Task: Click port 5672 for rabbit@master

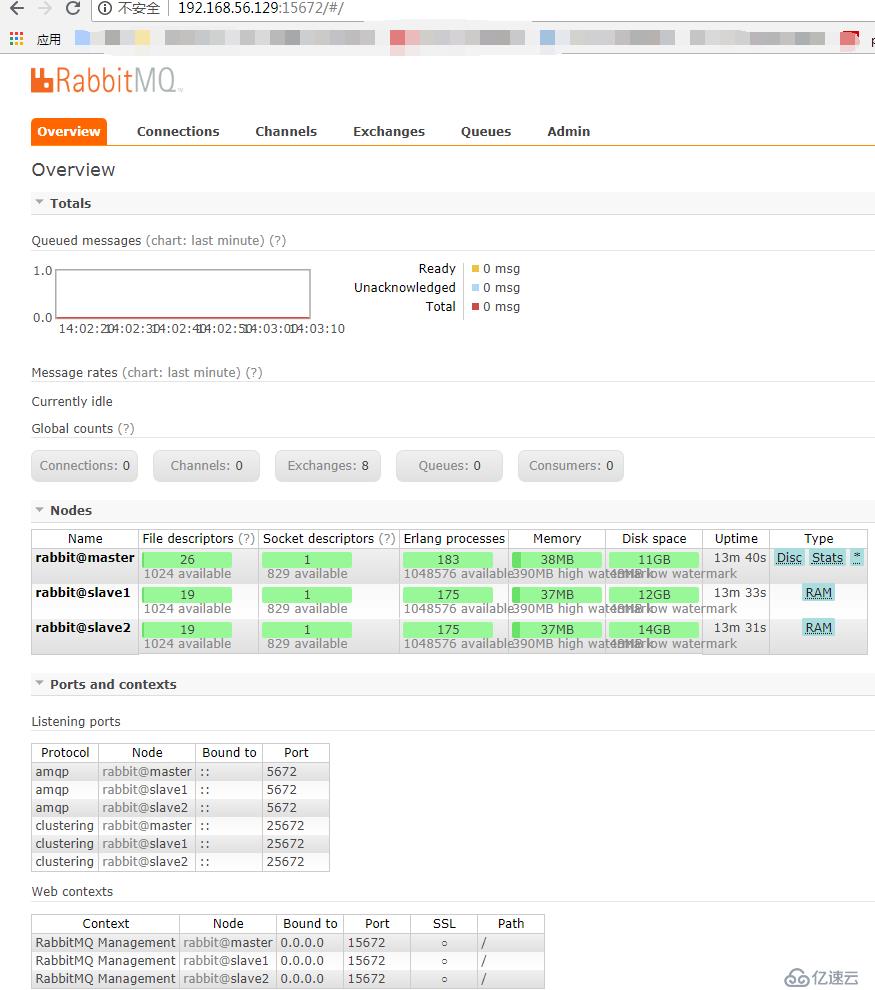Action: 282,772
